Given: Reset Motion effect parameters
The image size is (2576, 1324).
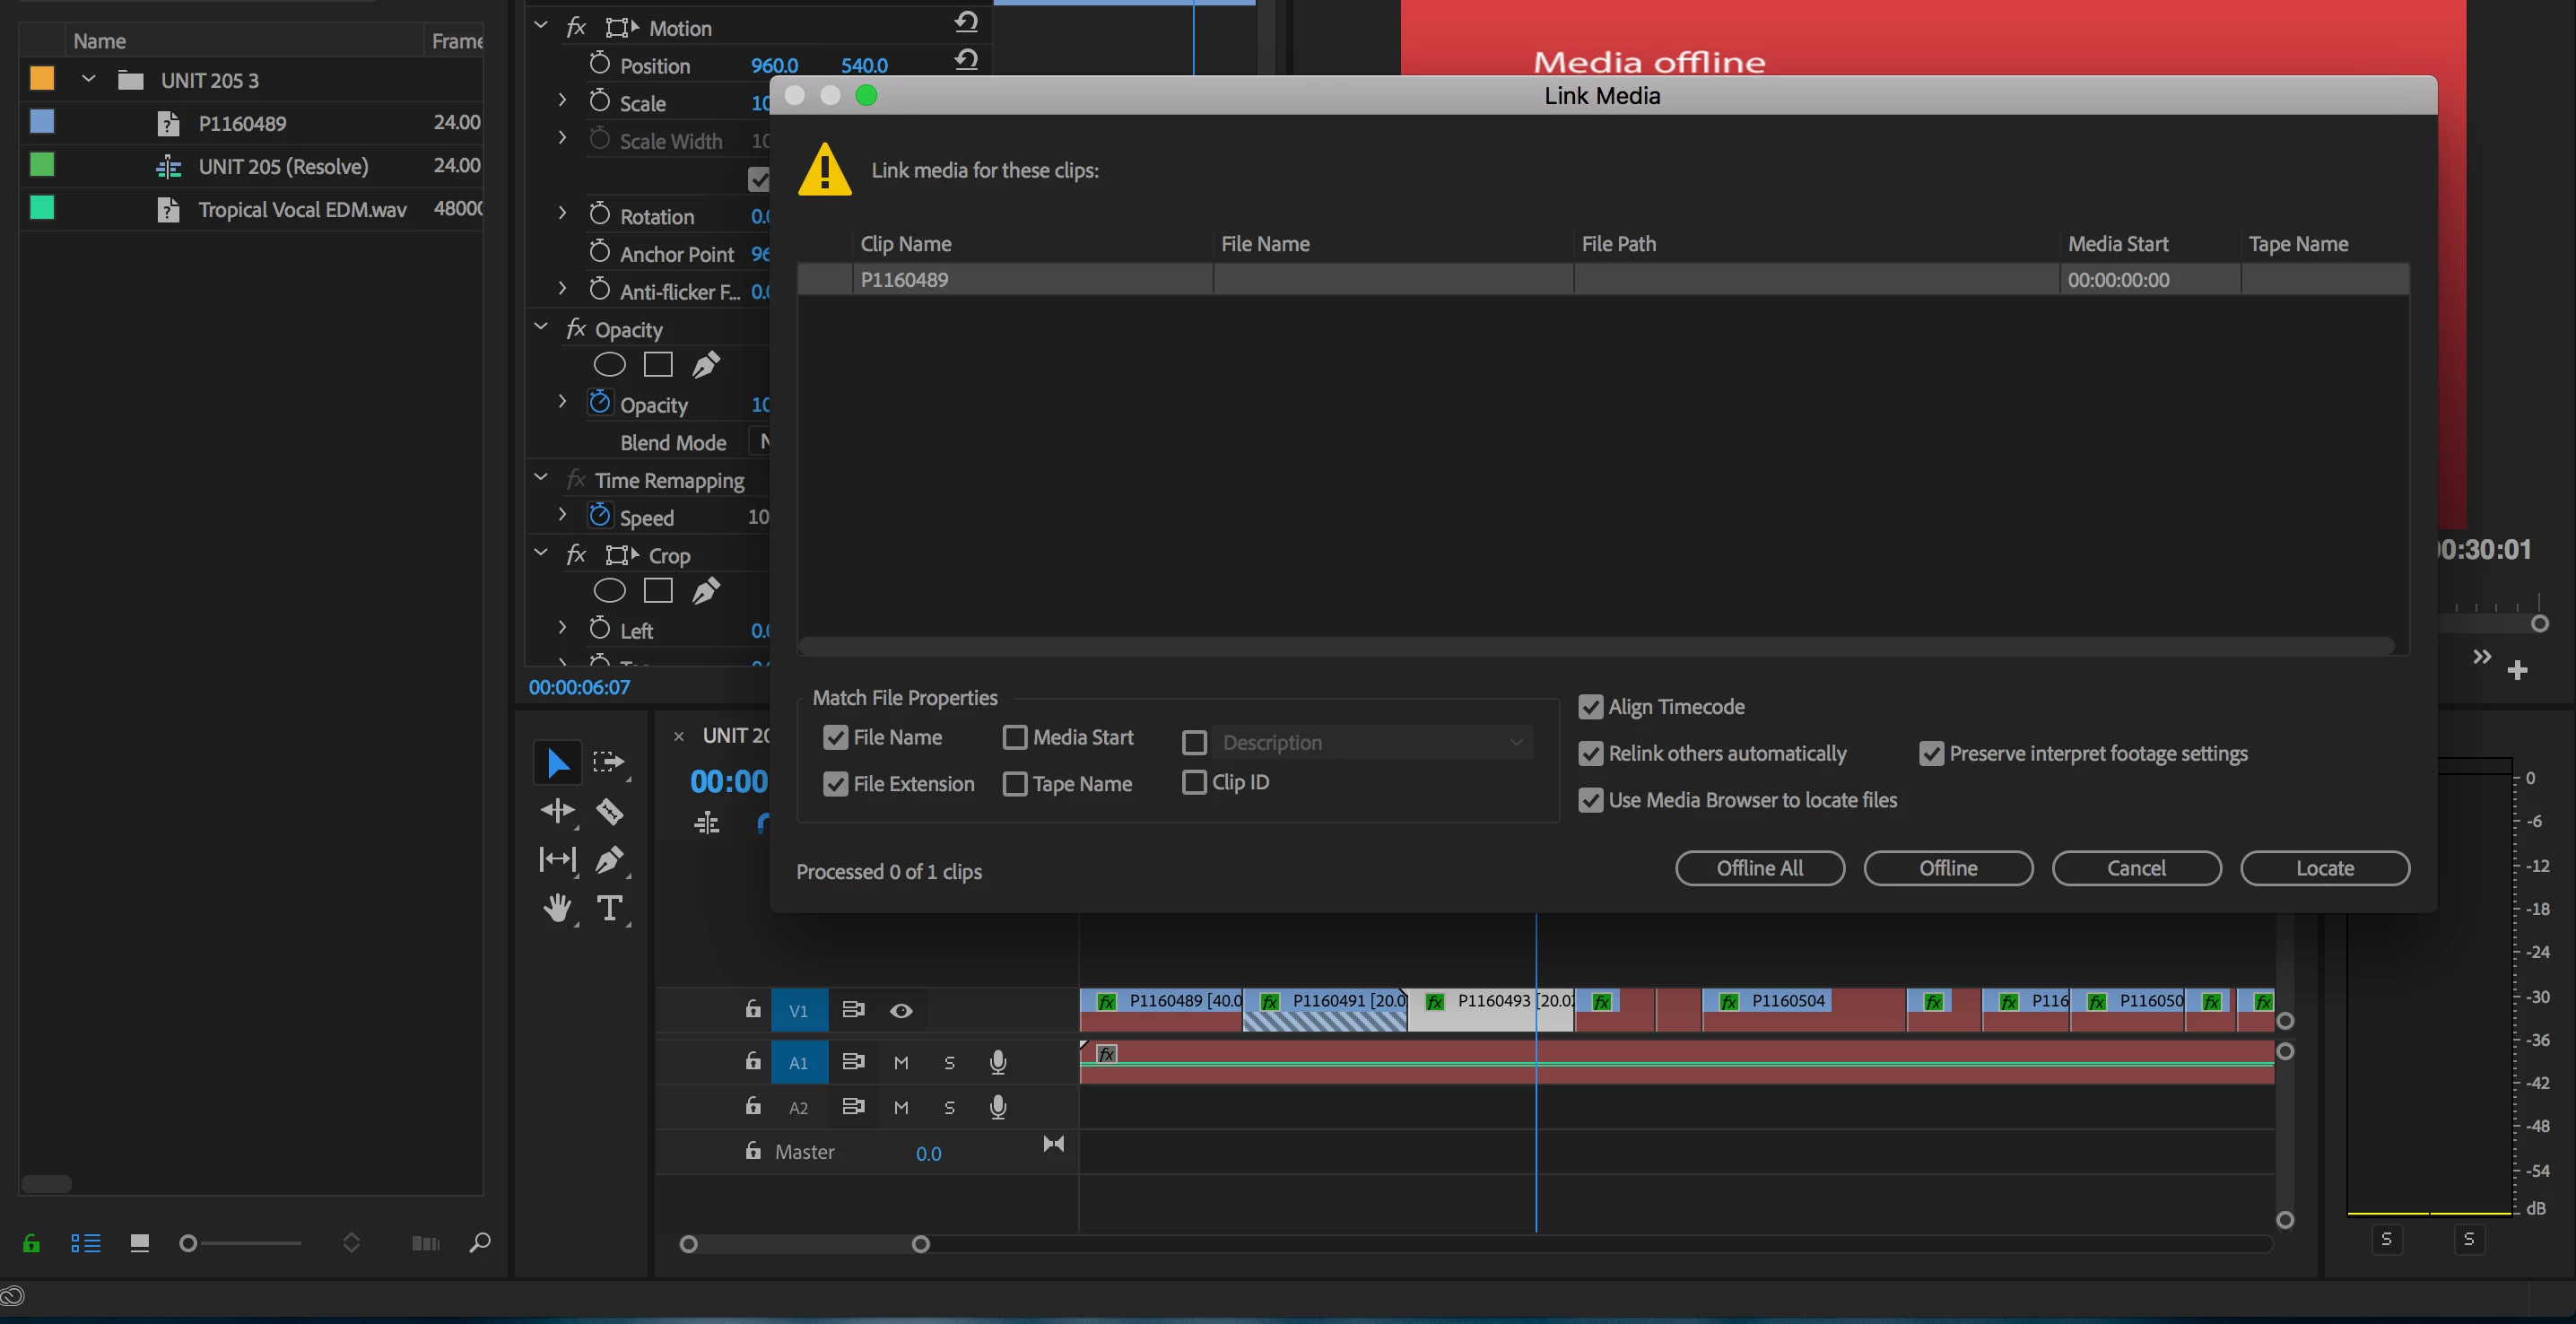Looking at the screenshot, I should (966, 22).
